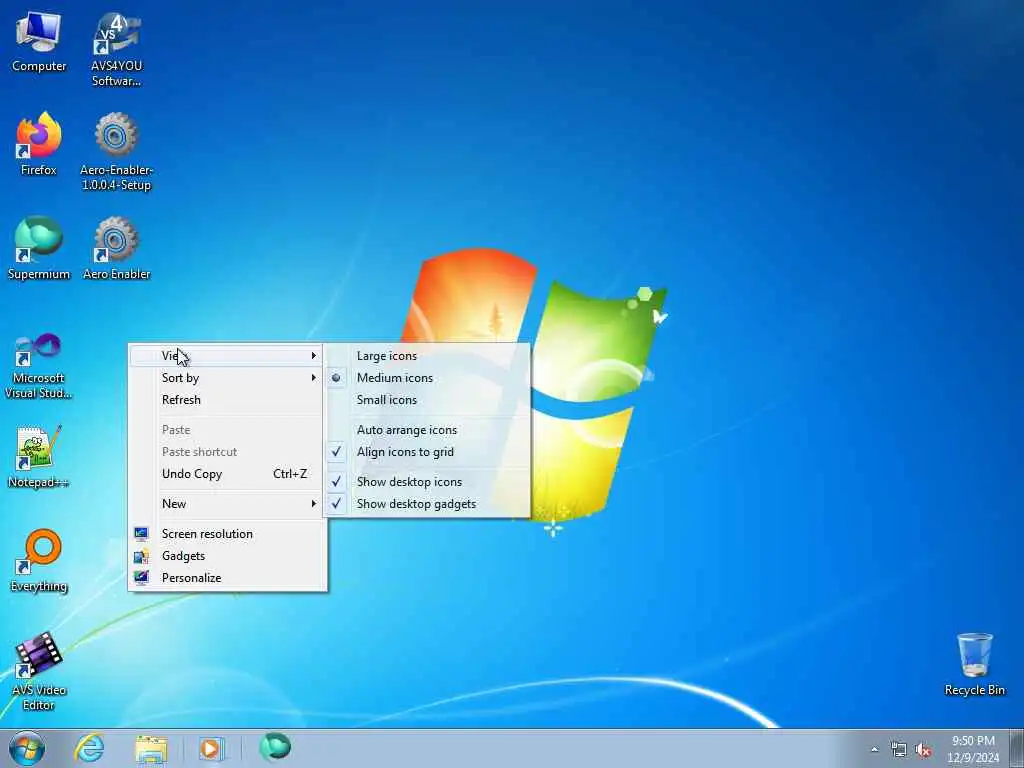Select the Firefox desktop shortcut

[x=39, y=144]
